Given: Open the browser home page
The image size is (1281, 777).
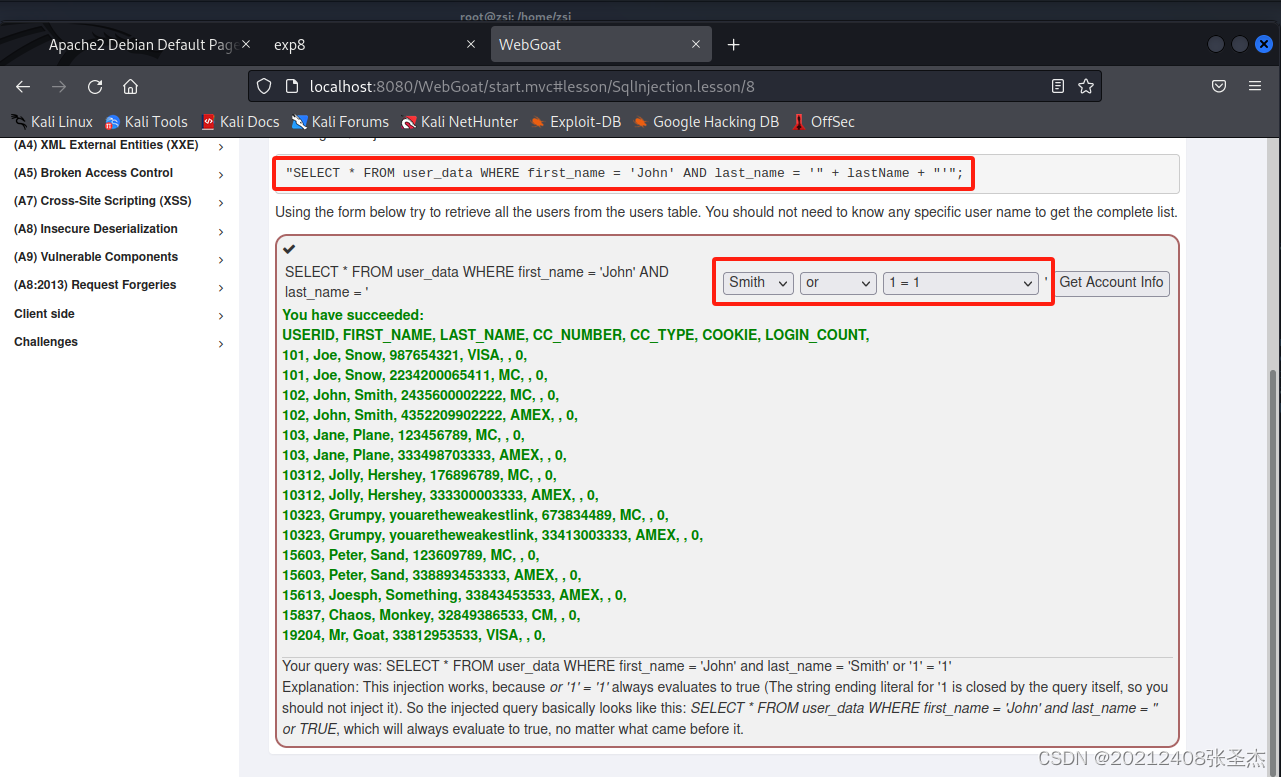Looking at the screenshot, I should click(130, 87).
